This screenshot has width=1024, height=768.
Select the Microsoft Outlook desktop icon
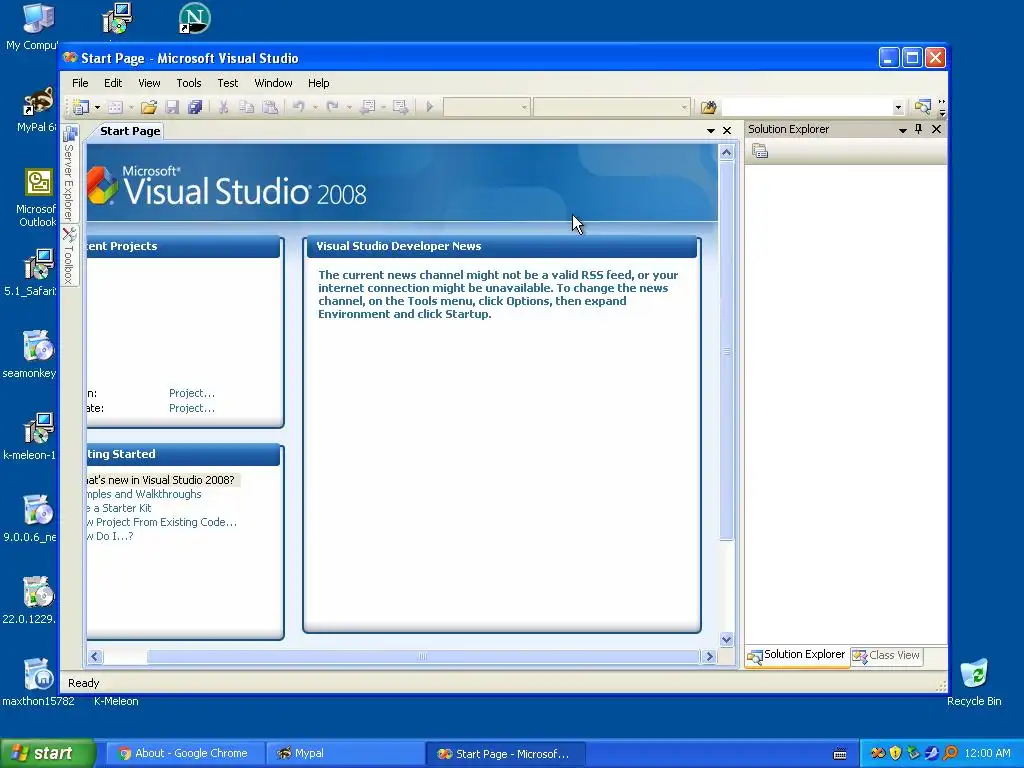click(x=37, y=197)
